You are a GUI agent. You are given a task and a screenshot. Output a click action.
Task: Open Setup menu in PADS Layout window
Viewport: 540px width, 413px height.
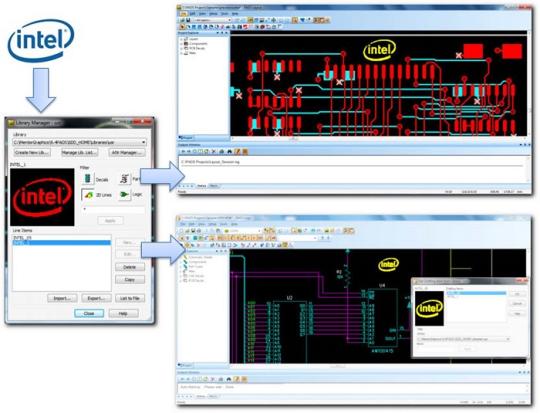click(x=214, y=14)
